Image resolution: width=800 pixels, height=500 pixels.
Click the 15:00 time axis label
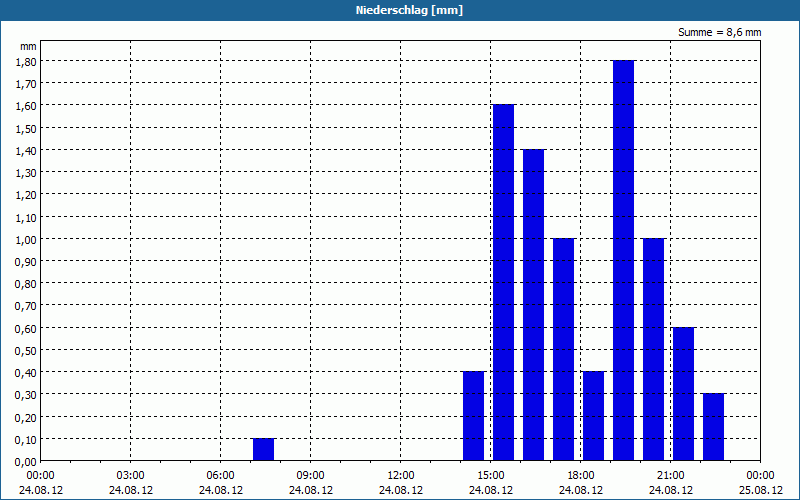click(x=491, y=476)
